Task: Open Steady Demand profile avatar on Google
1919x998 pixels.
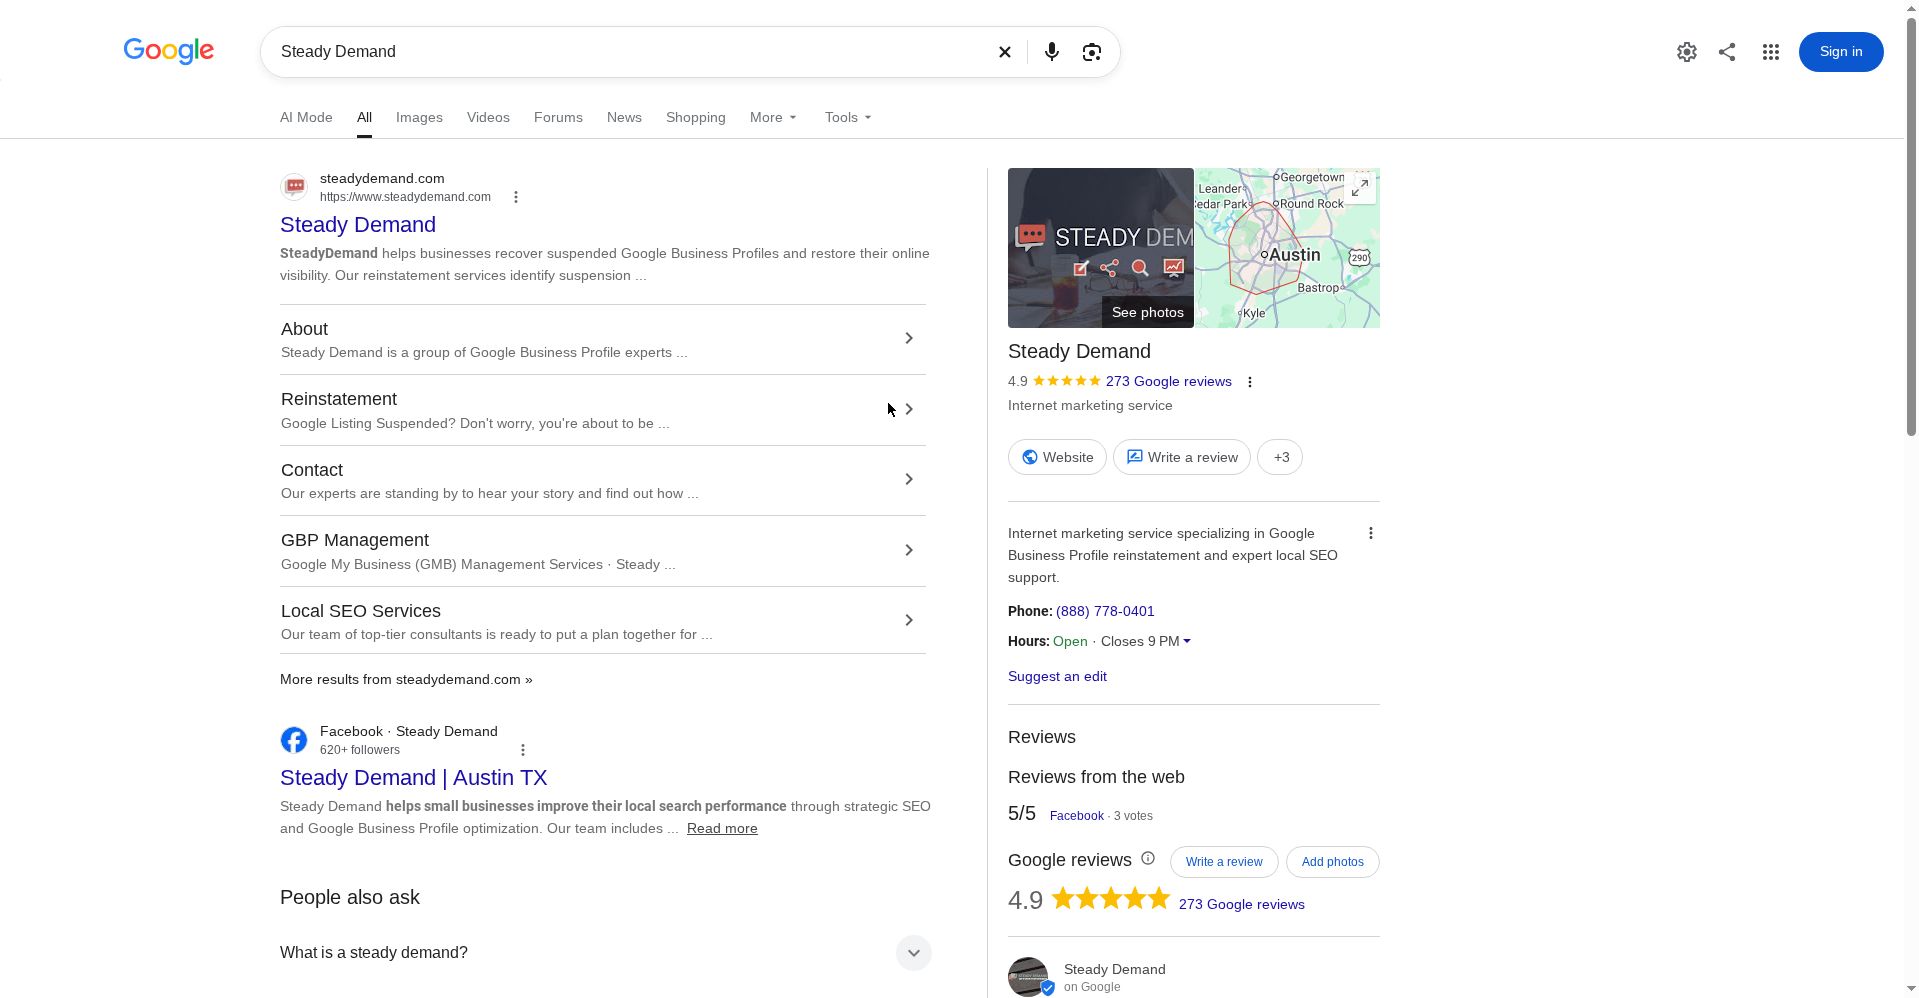Action: 1029,977
